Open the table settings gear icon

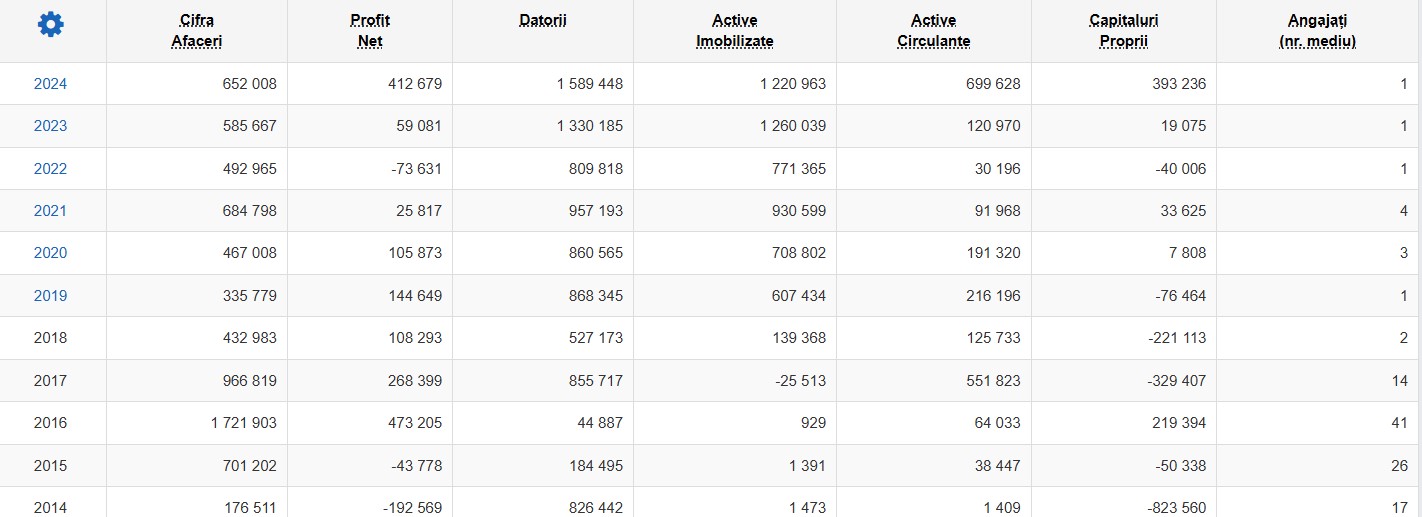(x=51, y=25)
